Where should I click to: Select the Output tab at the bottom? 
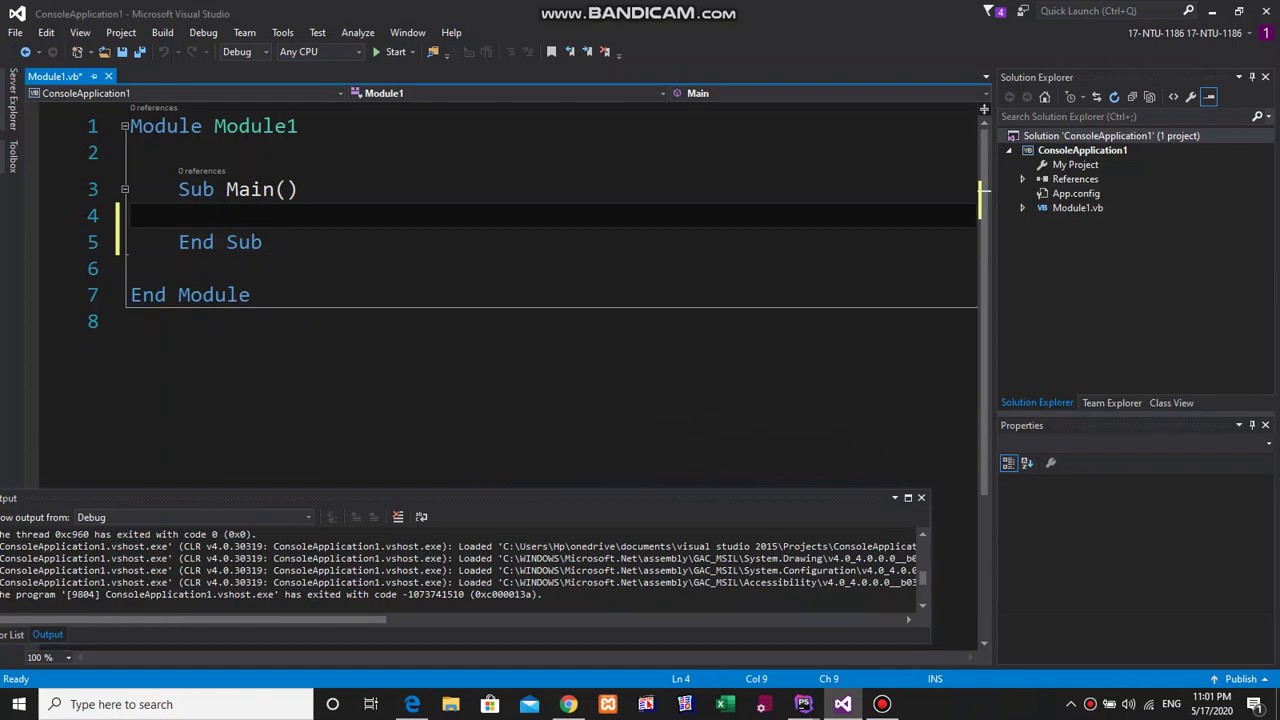coord(47,634)
